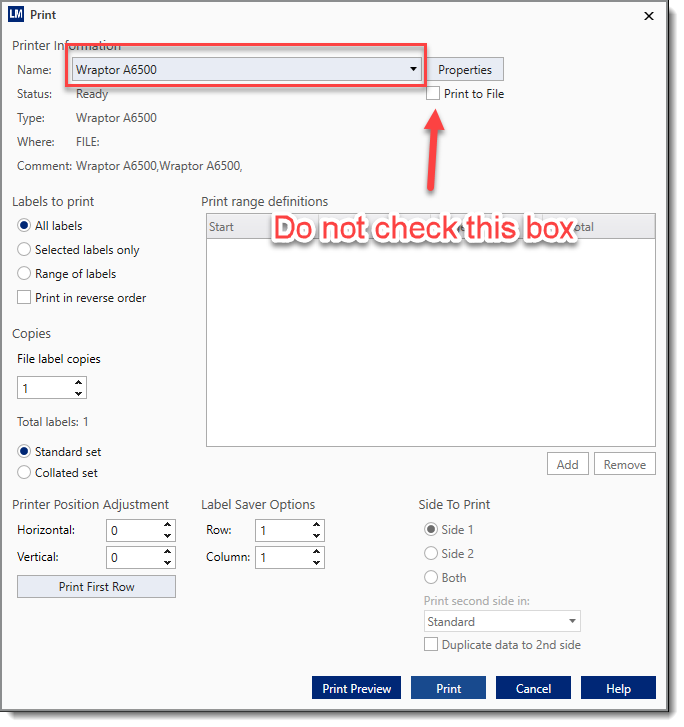Select the Collated set option
Image resolution: width=684 pixels, height=727 pixels.
(25, 473)
